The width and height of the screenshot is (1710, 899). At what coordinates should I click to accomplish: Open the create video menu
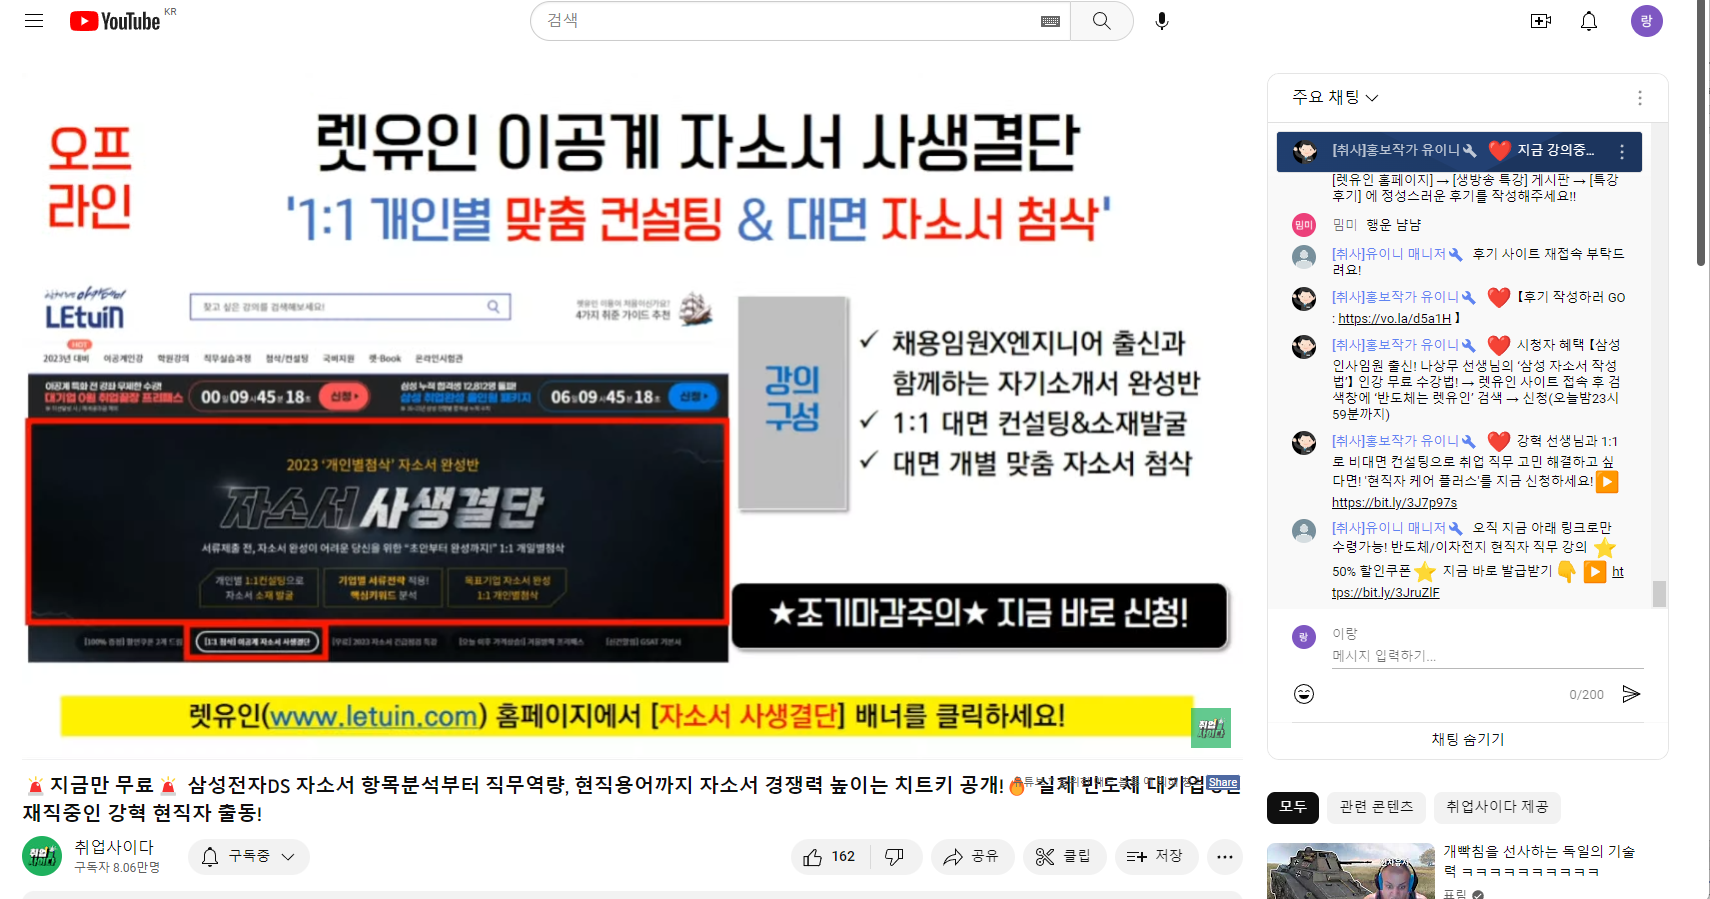click(x=1540, y=21)
